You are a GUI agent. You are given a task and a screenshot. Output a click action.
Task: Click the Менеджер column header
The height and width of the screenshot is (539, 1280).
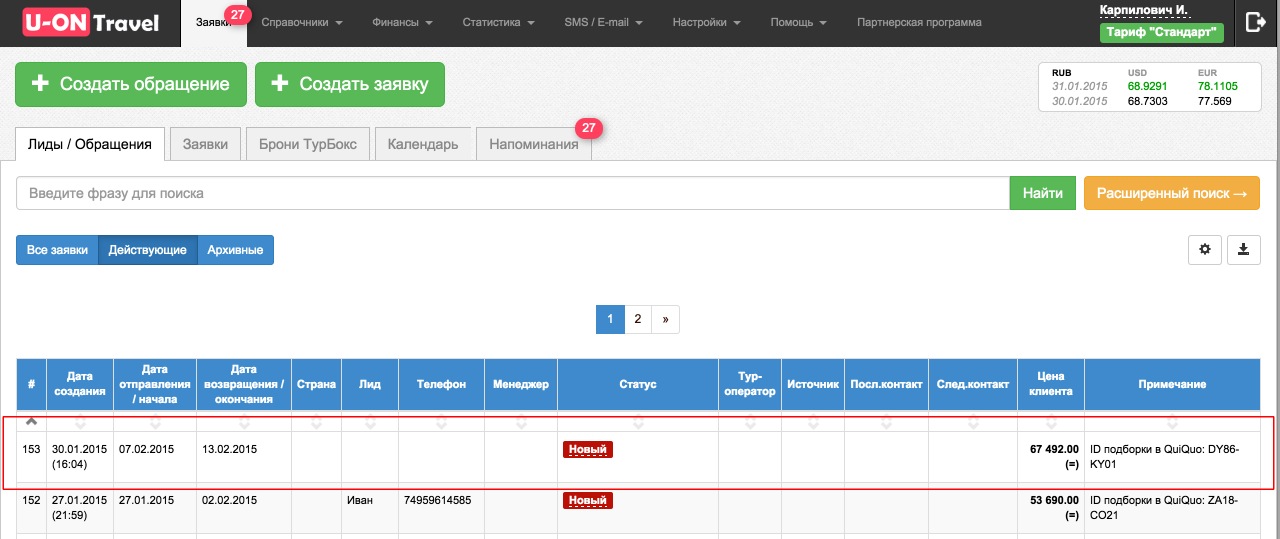pyautogui.click(x=521, y=384)
